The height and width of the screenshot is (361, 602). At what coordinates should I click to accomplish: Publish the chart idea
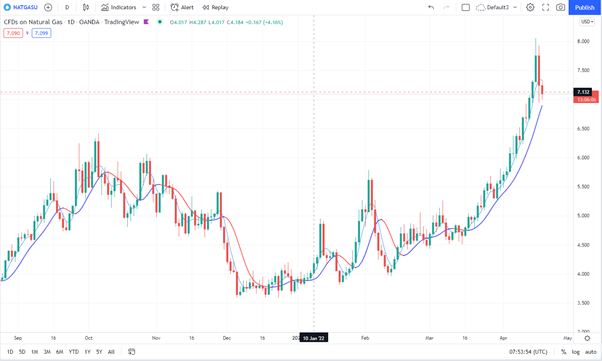(x=585, y=7)
